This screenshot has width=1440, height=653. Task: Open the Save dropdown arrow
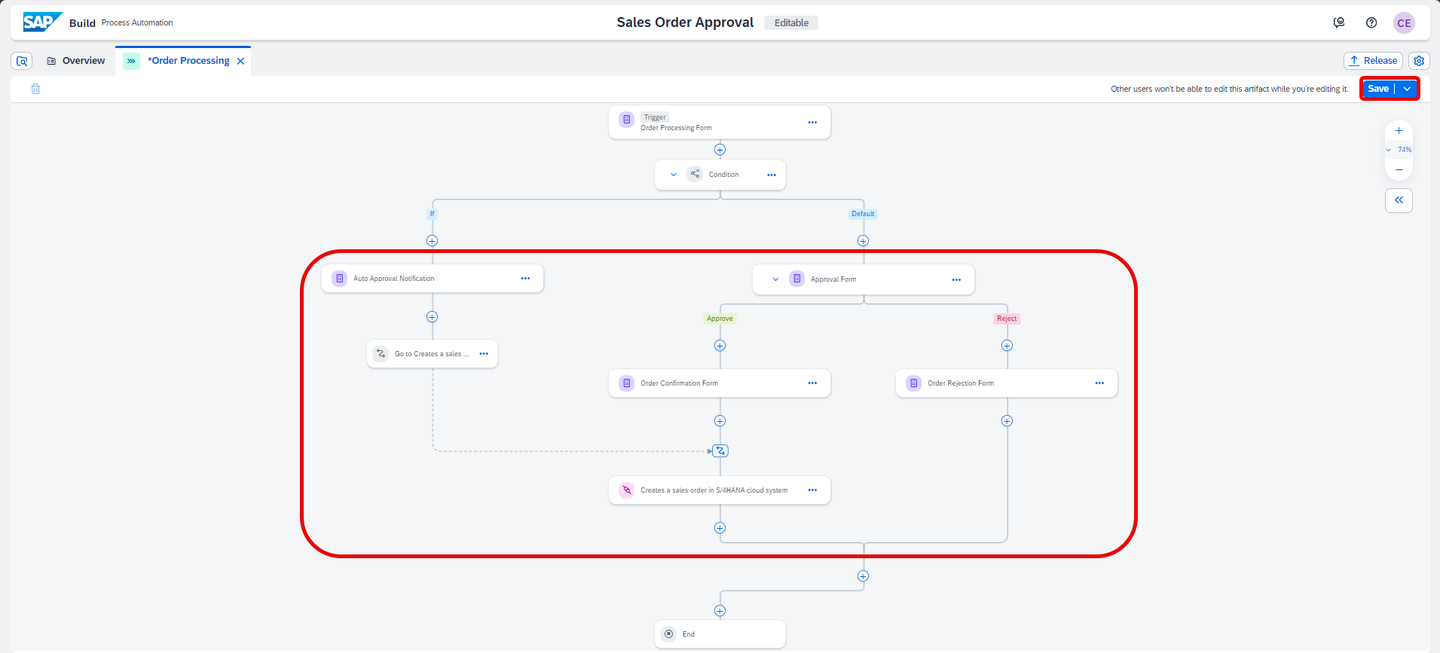pos(1407,89)
